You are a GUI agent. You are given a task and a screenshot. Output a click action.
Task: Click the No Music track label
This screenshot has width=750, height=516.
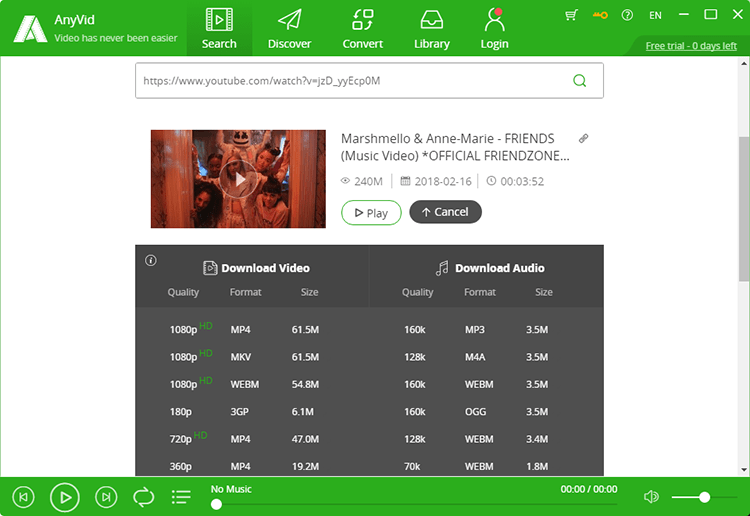pyautogui.click(x=231, y=489)
